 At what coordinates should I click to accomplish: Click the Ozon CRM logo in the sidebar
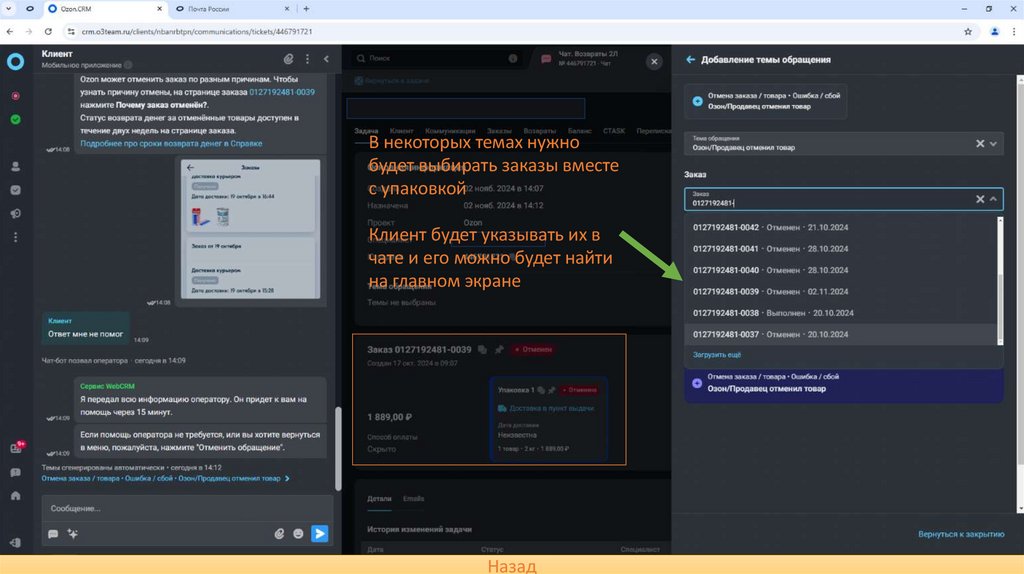pyautogui.click(x=16, y=61)
